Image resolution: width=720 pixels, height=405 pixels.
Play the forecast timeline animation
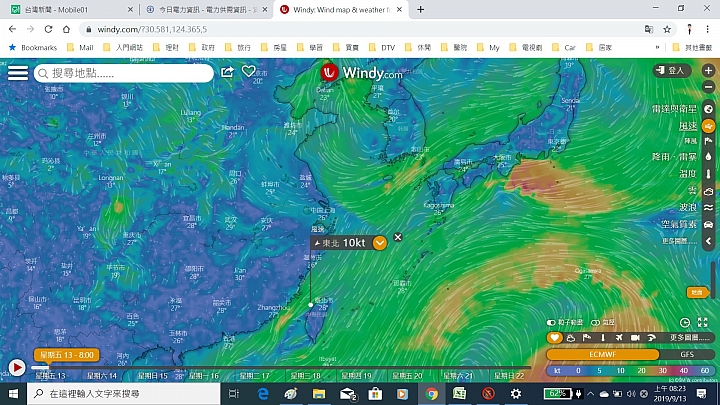pyautogui.click(x=17, y=368)
